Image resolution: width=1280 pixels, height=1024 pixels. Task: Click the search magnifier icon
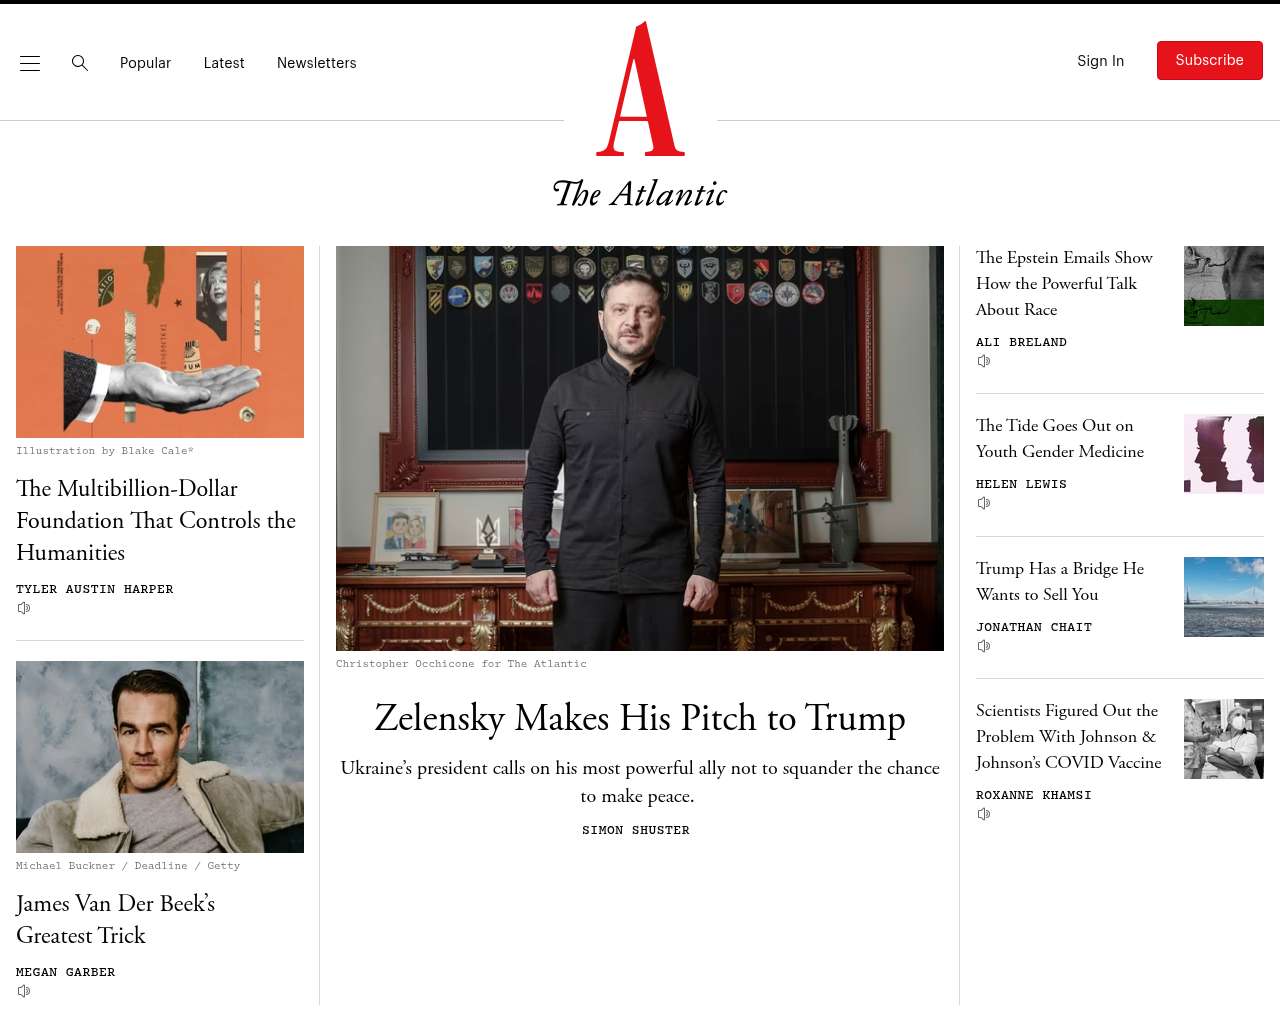[80, 63]
